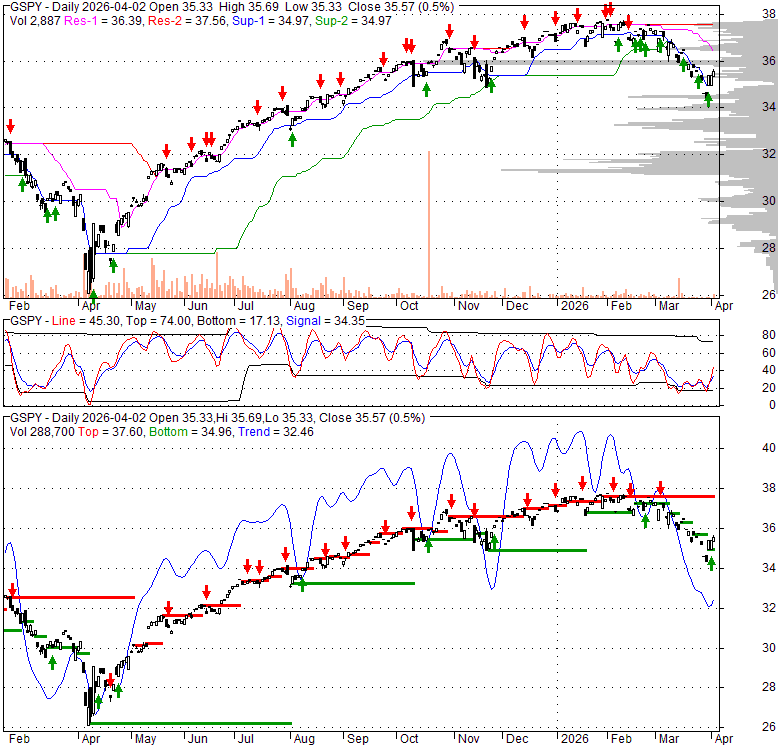Screen dimensions: 780x745
Task: Click the last green up arrow in bottom chart
Action: coord(711,564)
